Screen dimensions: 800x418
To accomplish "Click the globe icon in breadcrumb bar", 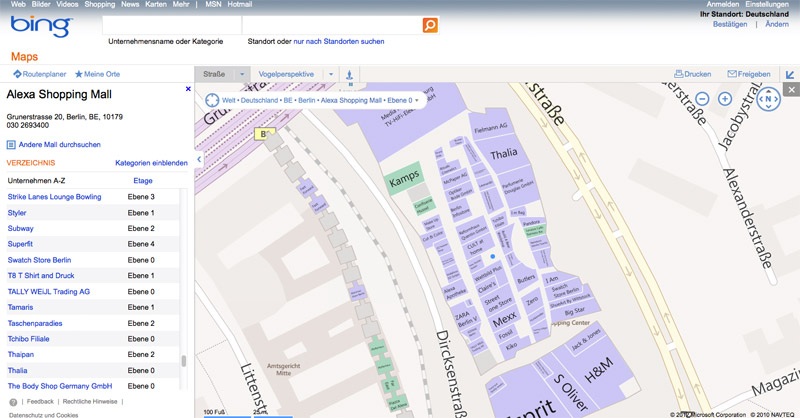I will click(x=212, y=100).
